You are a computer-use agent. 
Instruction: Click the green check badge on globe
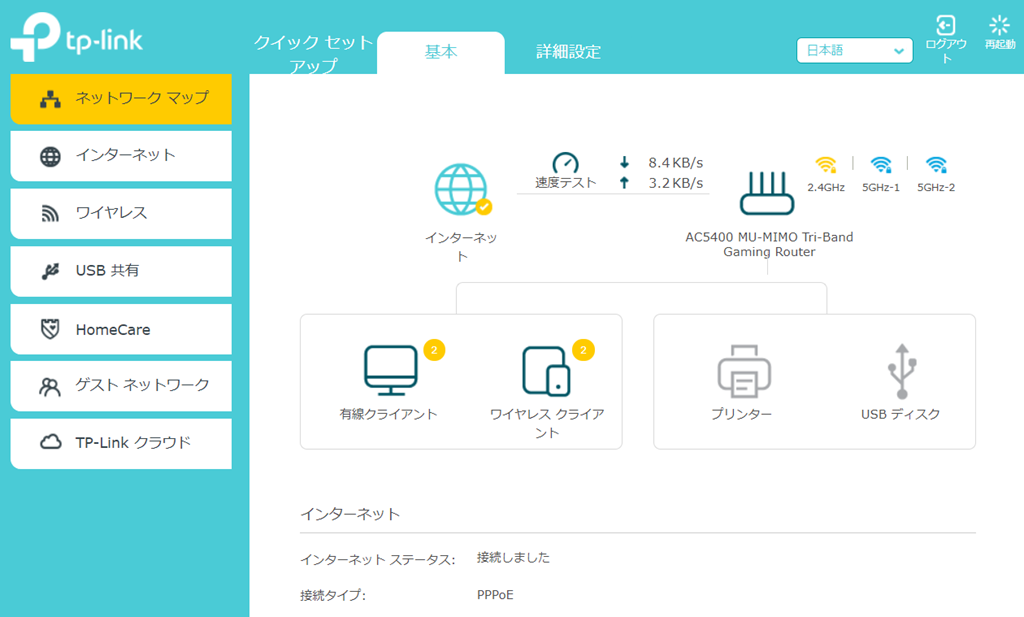pyautogui.click(x=484, y=206)
